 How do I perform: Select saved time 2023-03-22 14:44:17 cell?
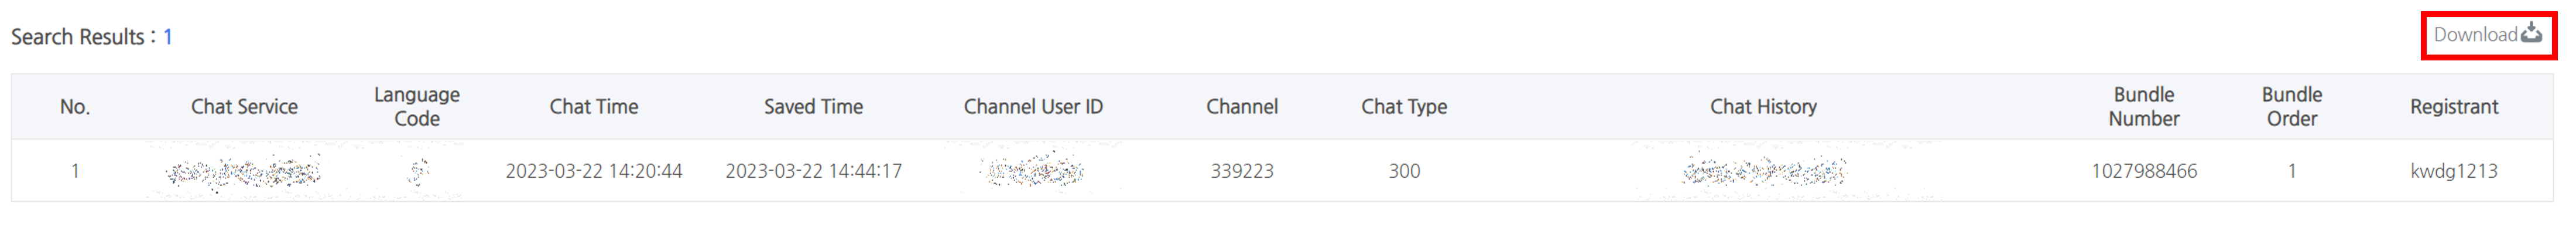tap(813, 171)
